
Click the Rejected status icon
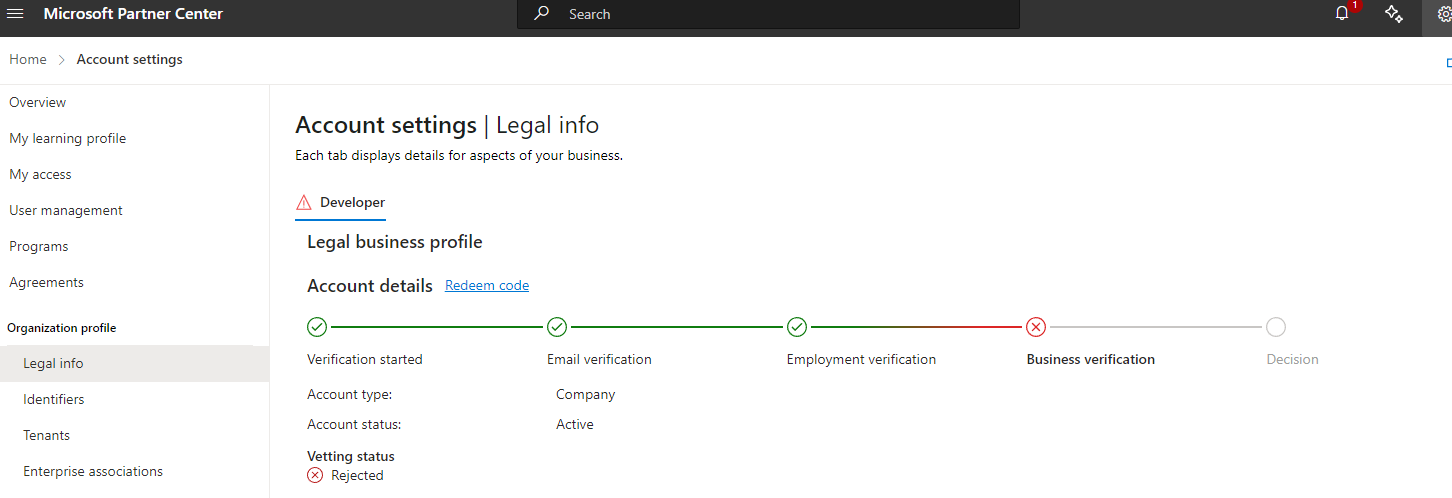click(x=315, y=475)
